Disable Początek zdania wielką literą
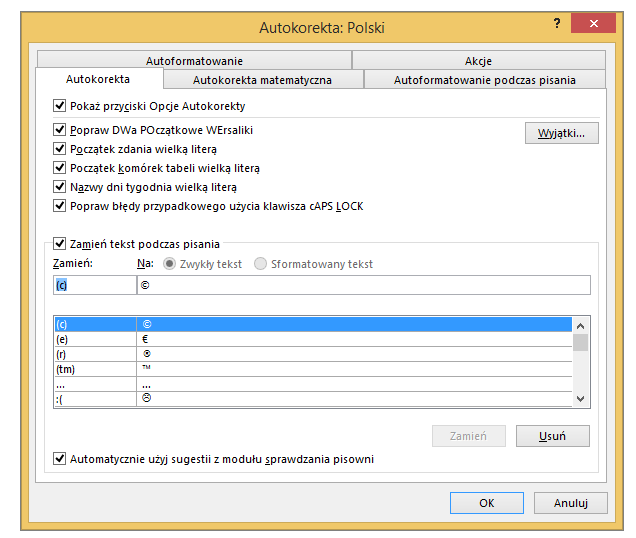Image resolution: width=636 pixels, height=538 pixels. point(60,149)
